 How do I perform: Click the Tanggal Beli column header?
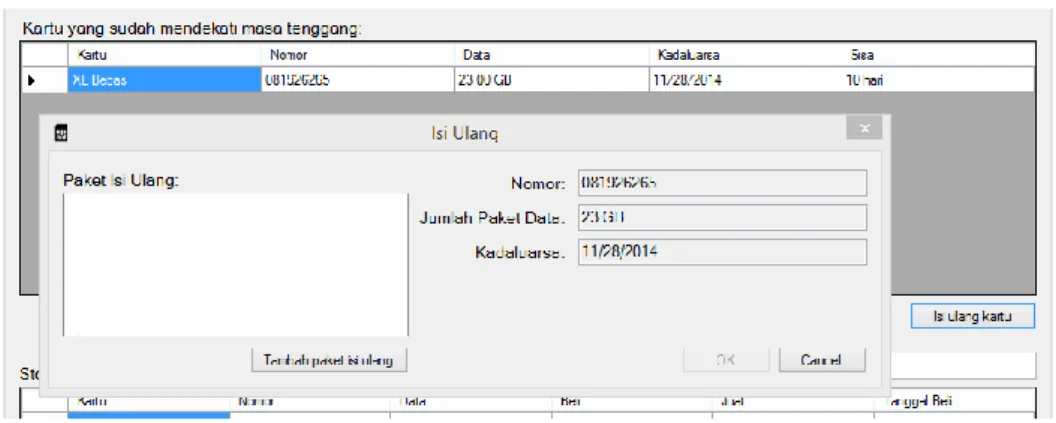tap(954, 401)
